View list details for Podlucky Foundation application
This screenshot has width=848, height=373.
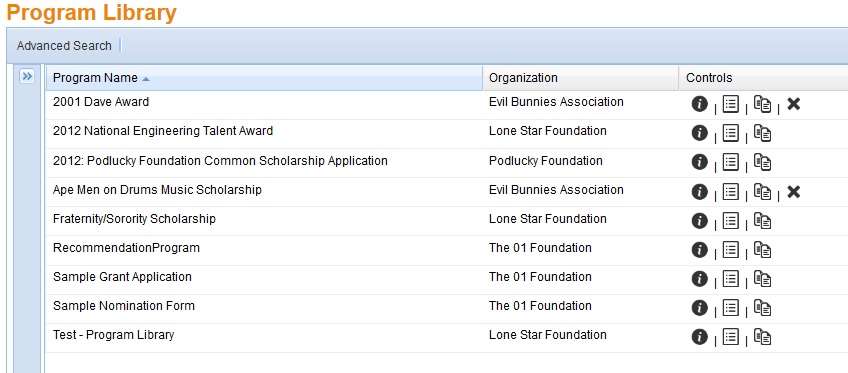click(731, 162)
